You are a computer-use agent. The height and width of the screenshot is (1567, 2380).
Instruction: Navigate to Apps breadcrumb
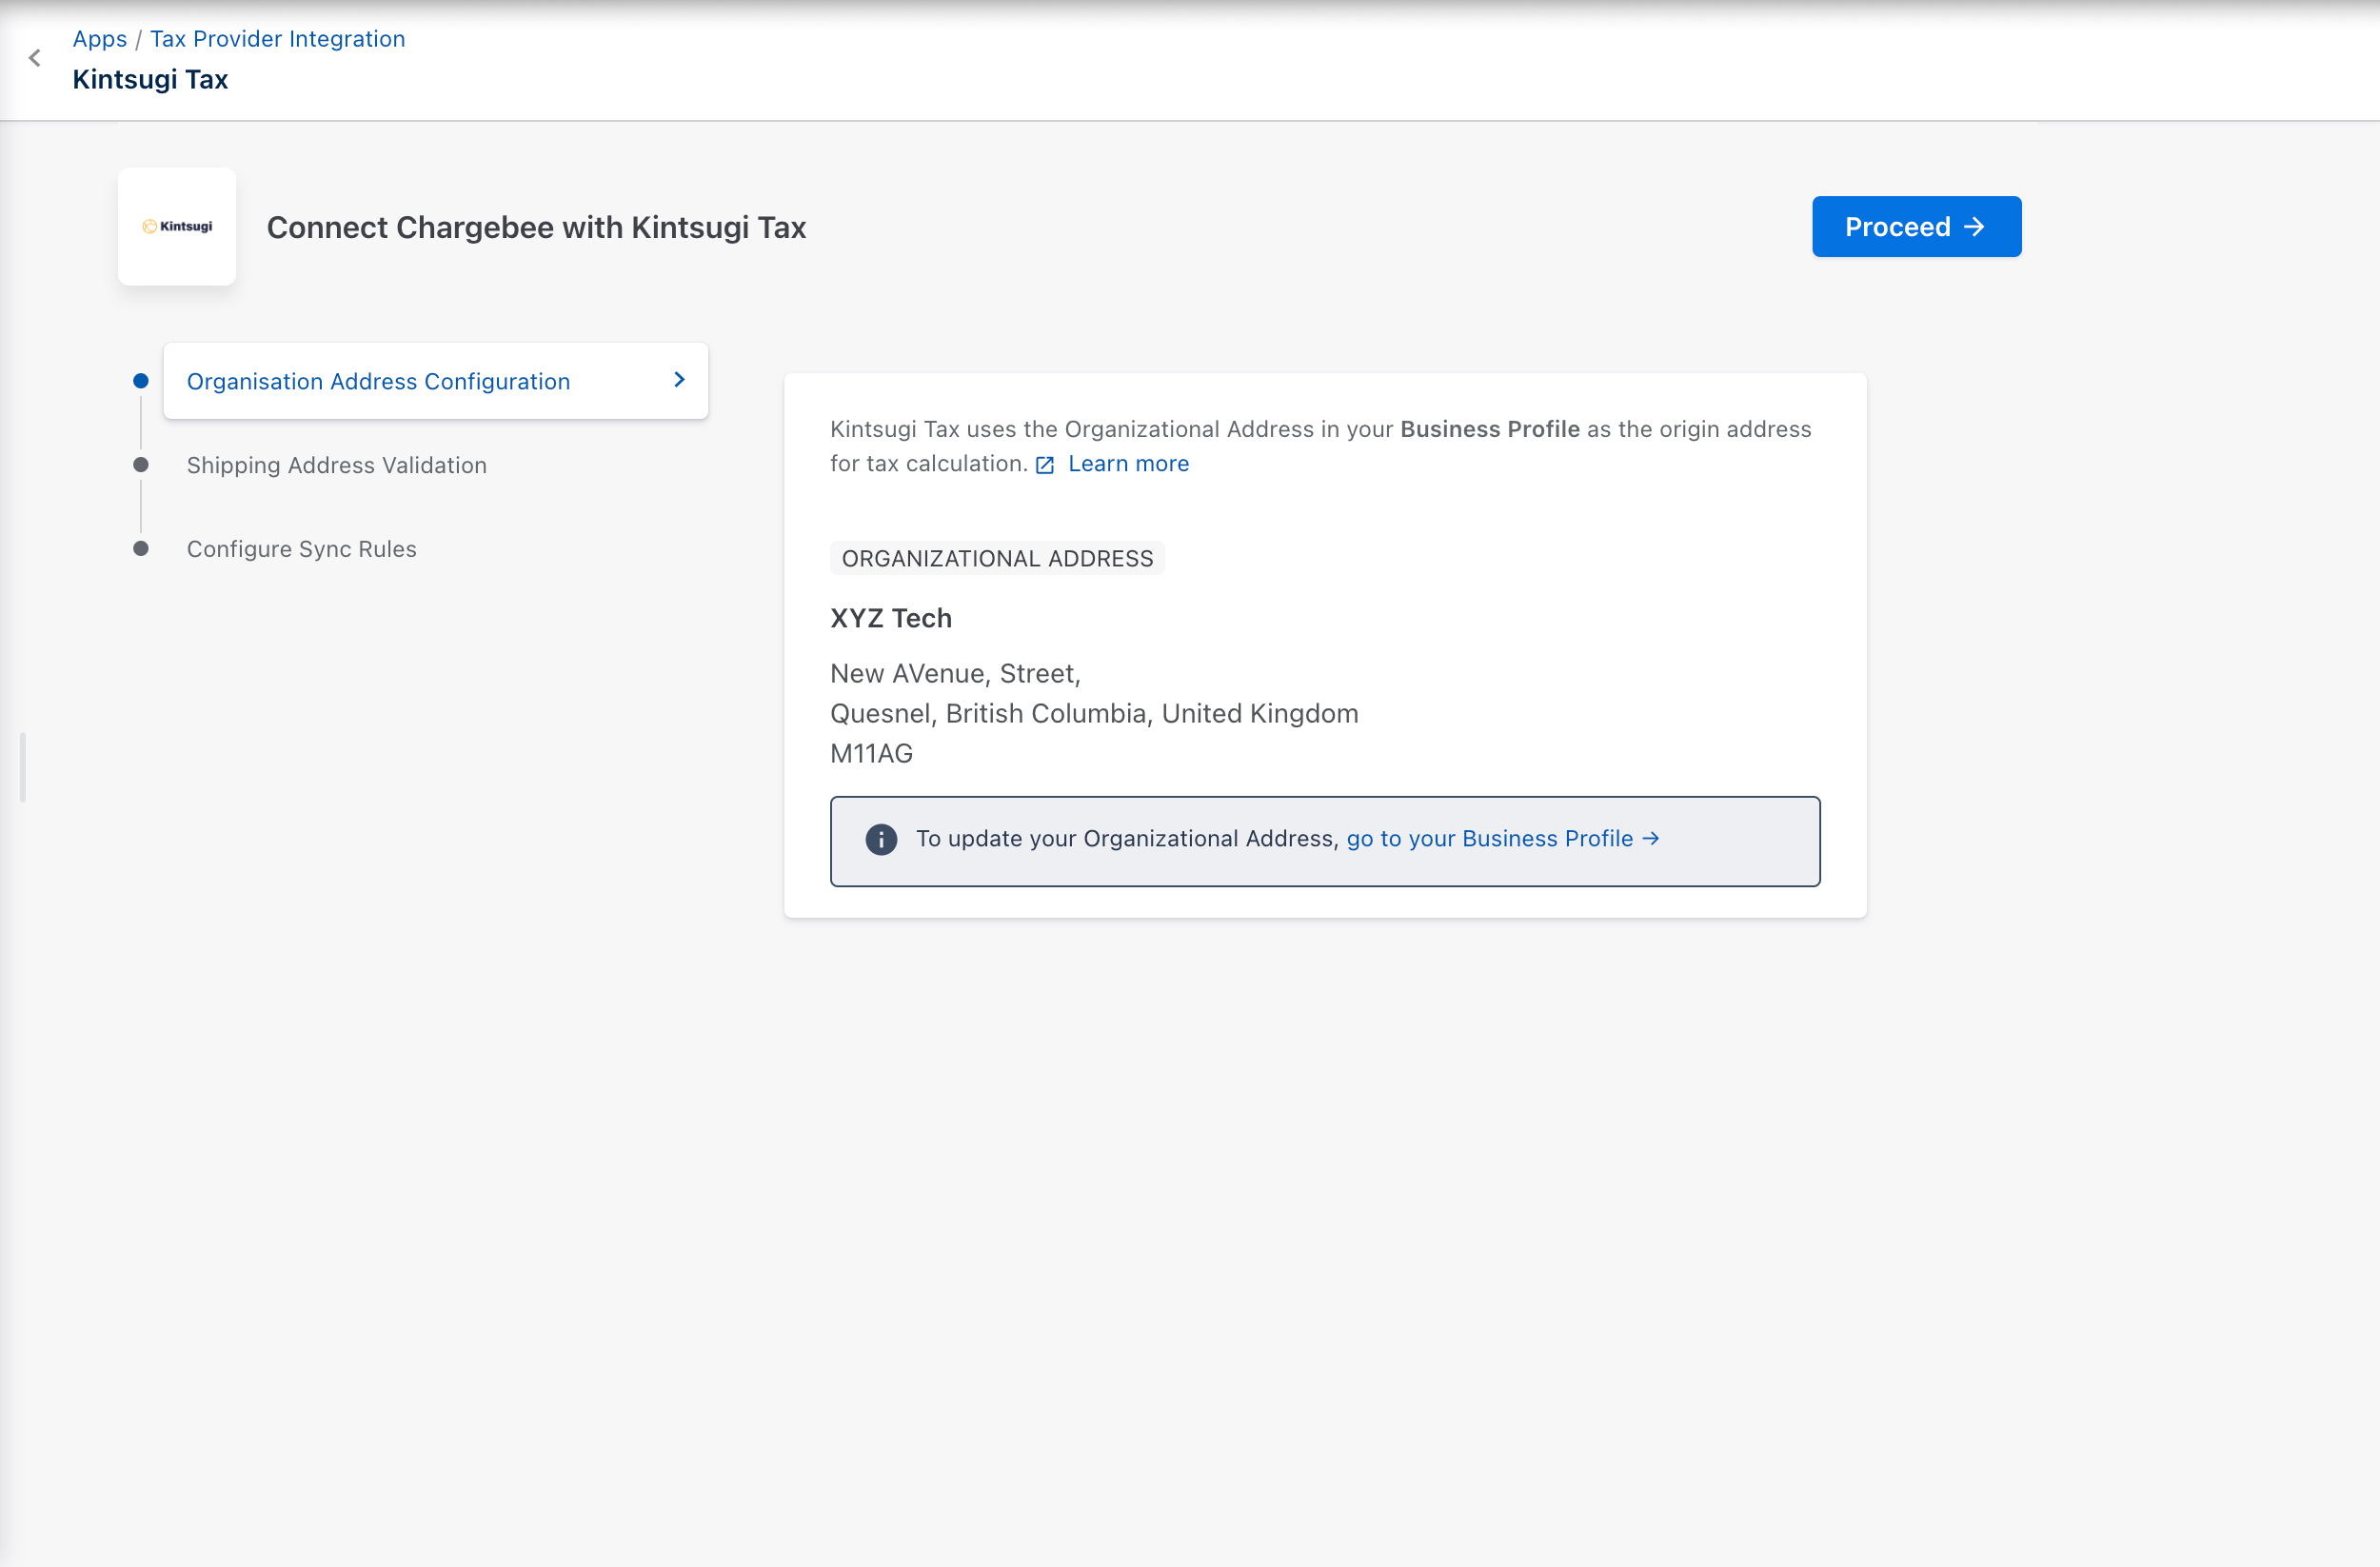[99, 39]
